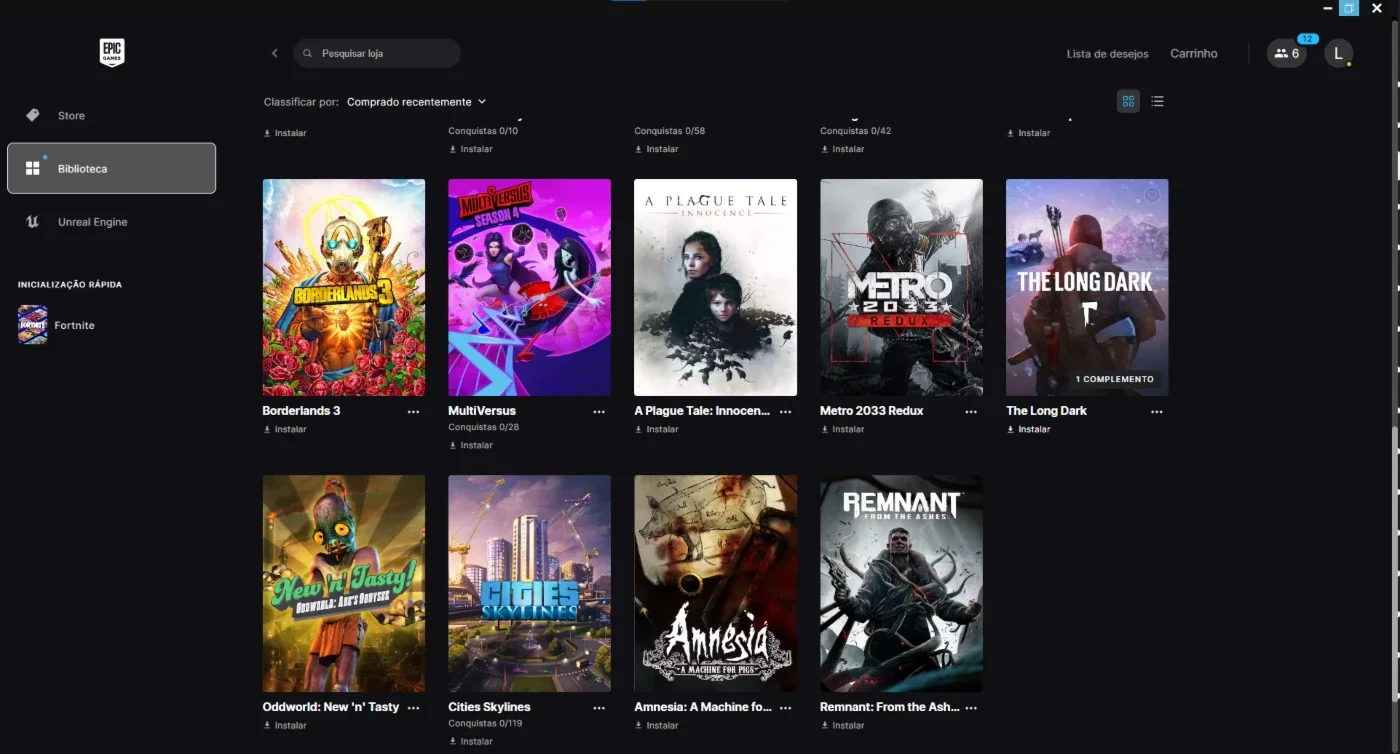Open Remnant: From the Ashes cover
The height and width of the screenshot is (754, 1400).
tap(901, 583)
